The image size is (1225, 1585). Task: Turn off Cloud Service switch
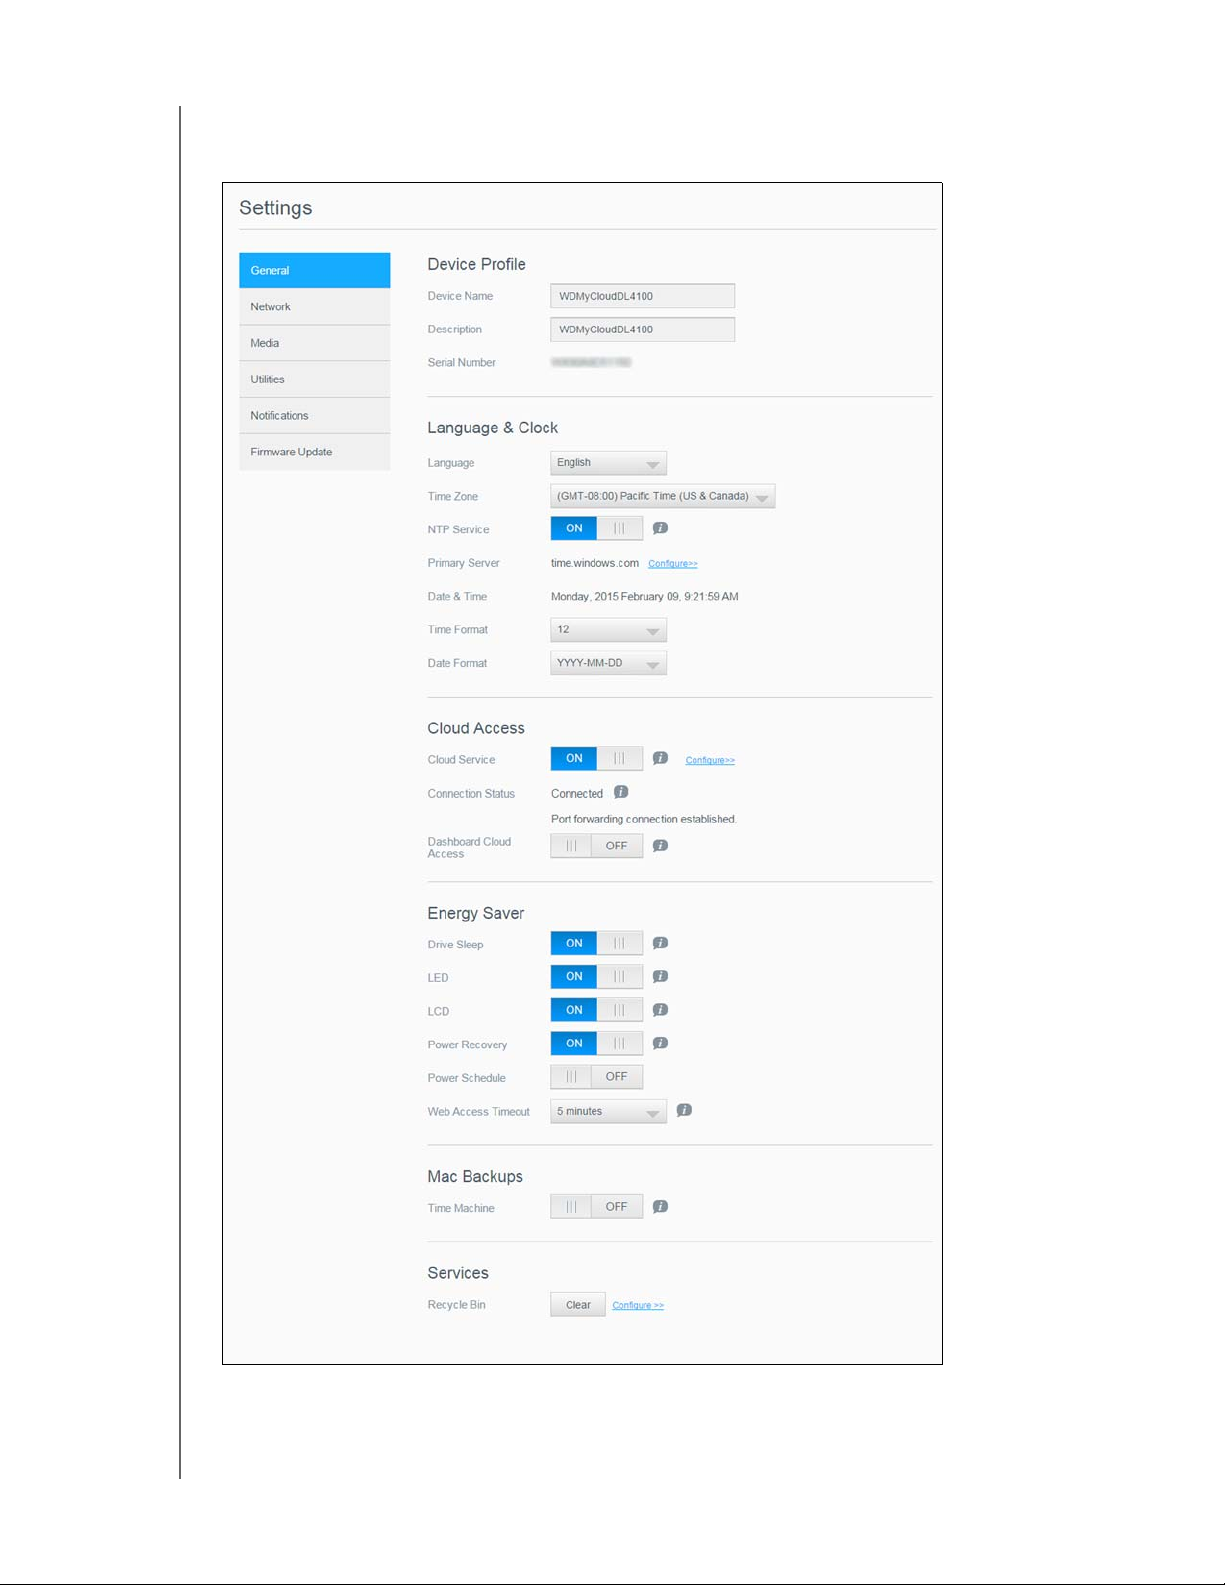tap(597, 758)
